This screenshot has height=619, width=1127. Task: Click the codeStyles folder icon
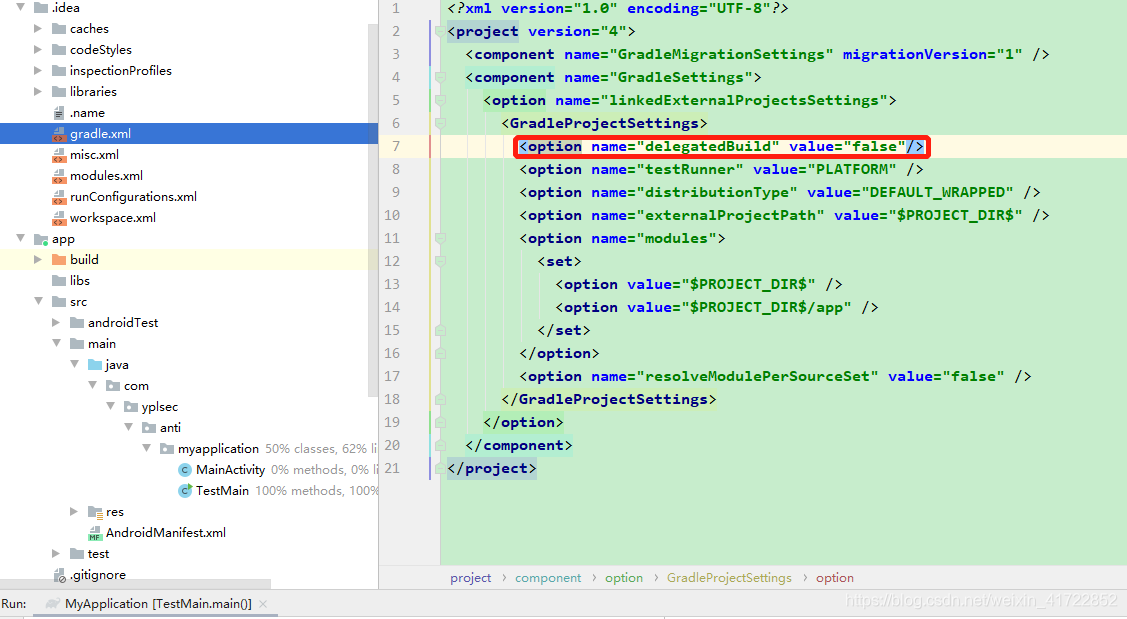(59, 50)
